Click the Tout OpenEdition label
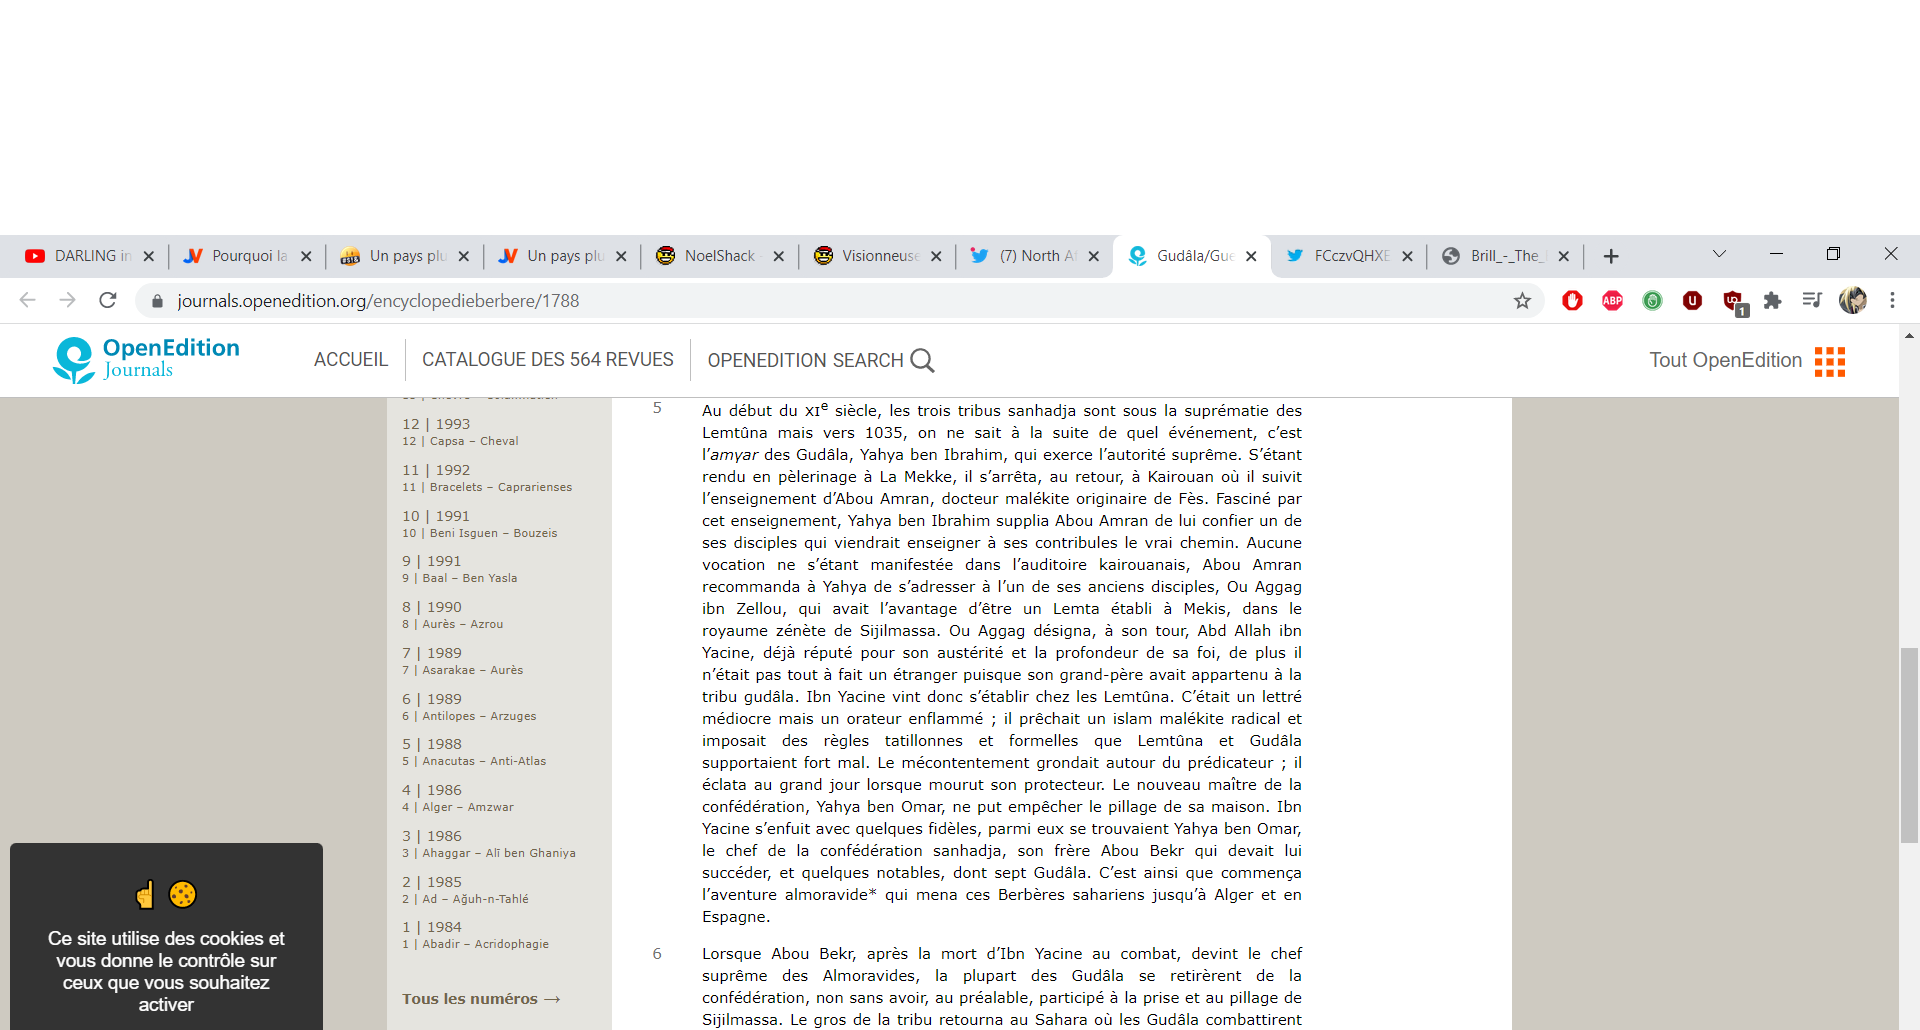 [x=1725, y=360]
